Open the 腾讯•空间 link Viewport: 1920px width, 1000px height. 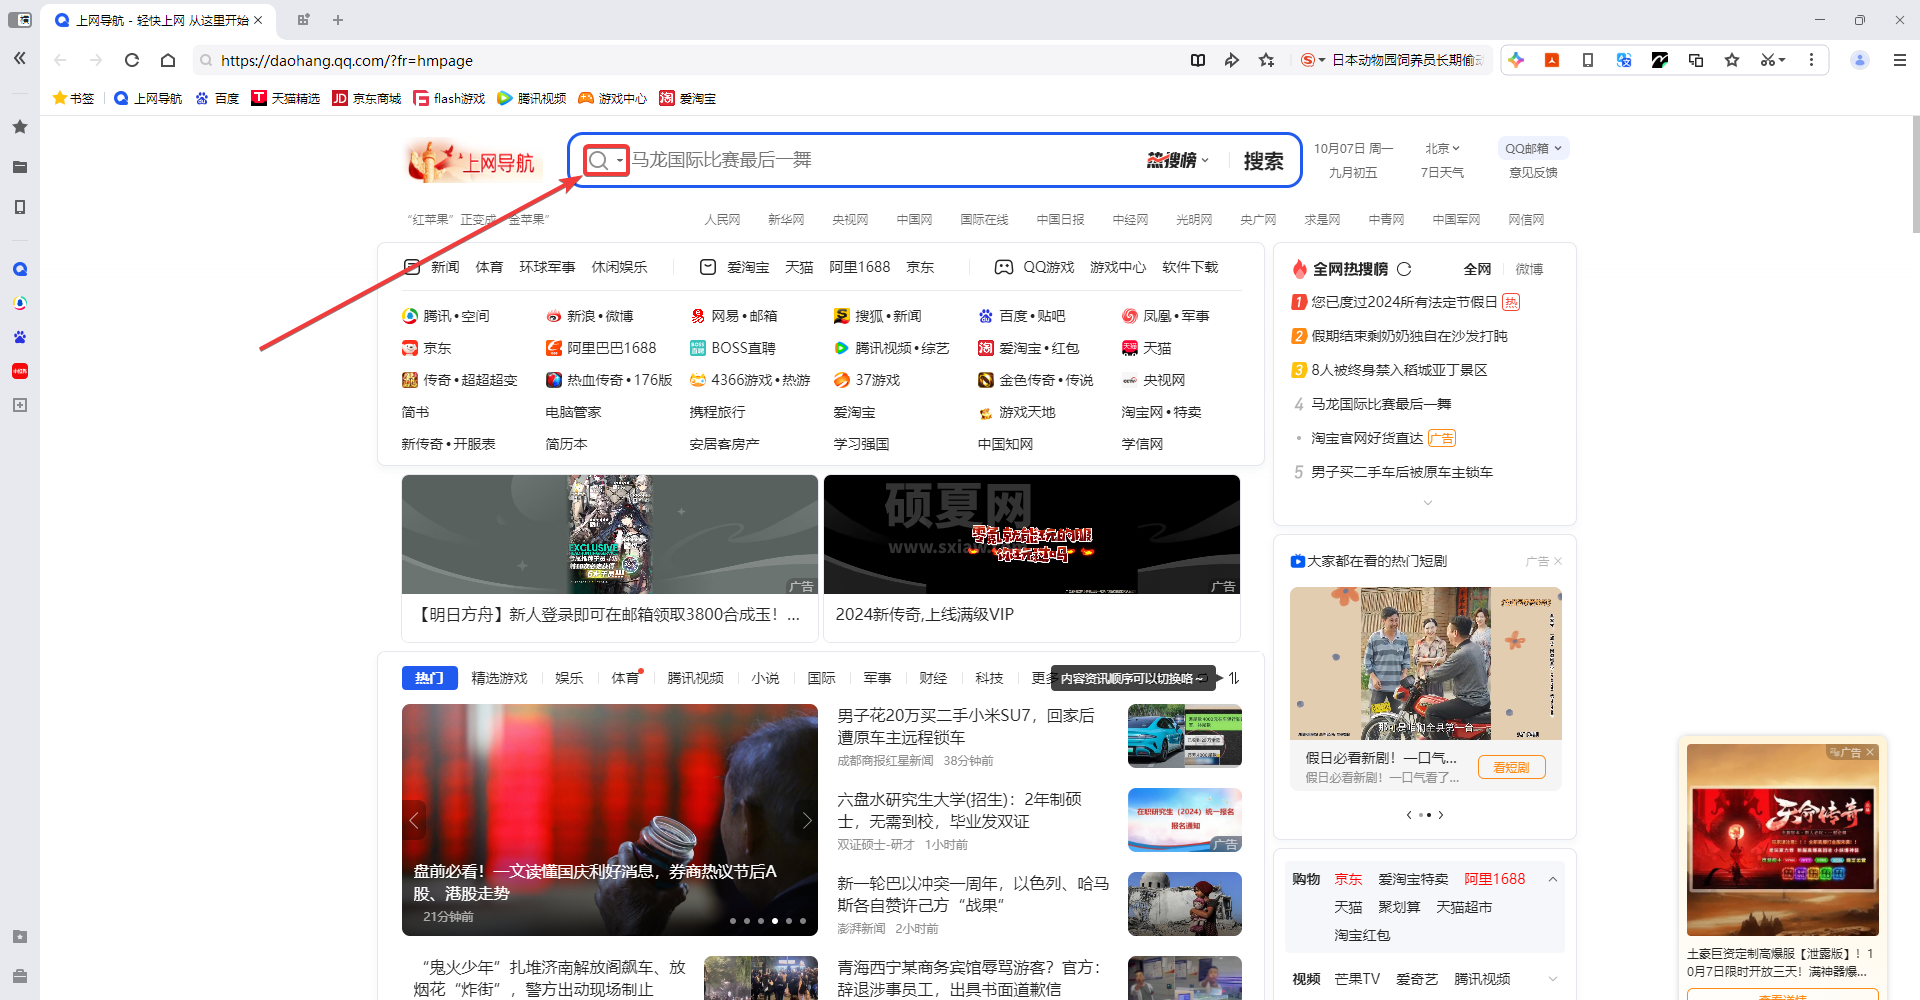click(x=445, y=316)
